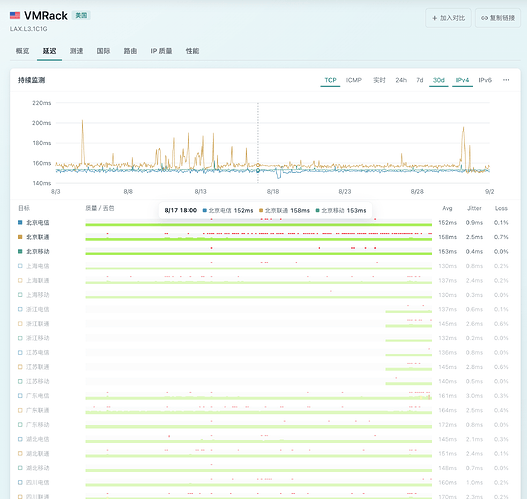Enable the 上海电信 series checkbox
527x499 pixels.
pyautogui.click(x=20, y=266)
